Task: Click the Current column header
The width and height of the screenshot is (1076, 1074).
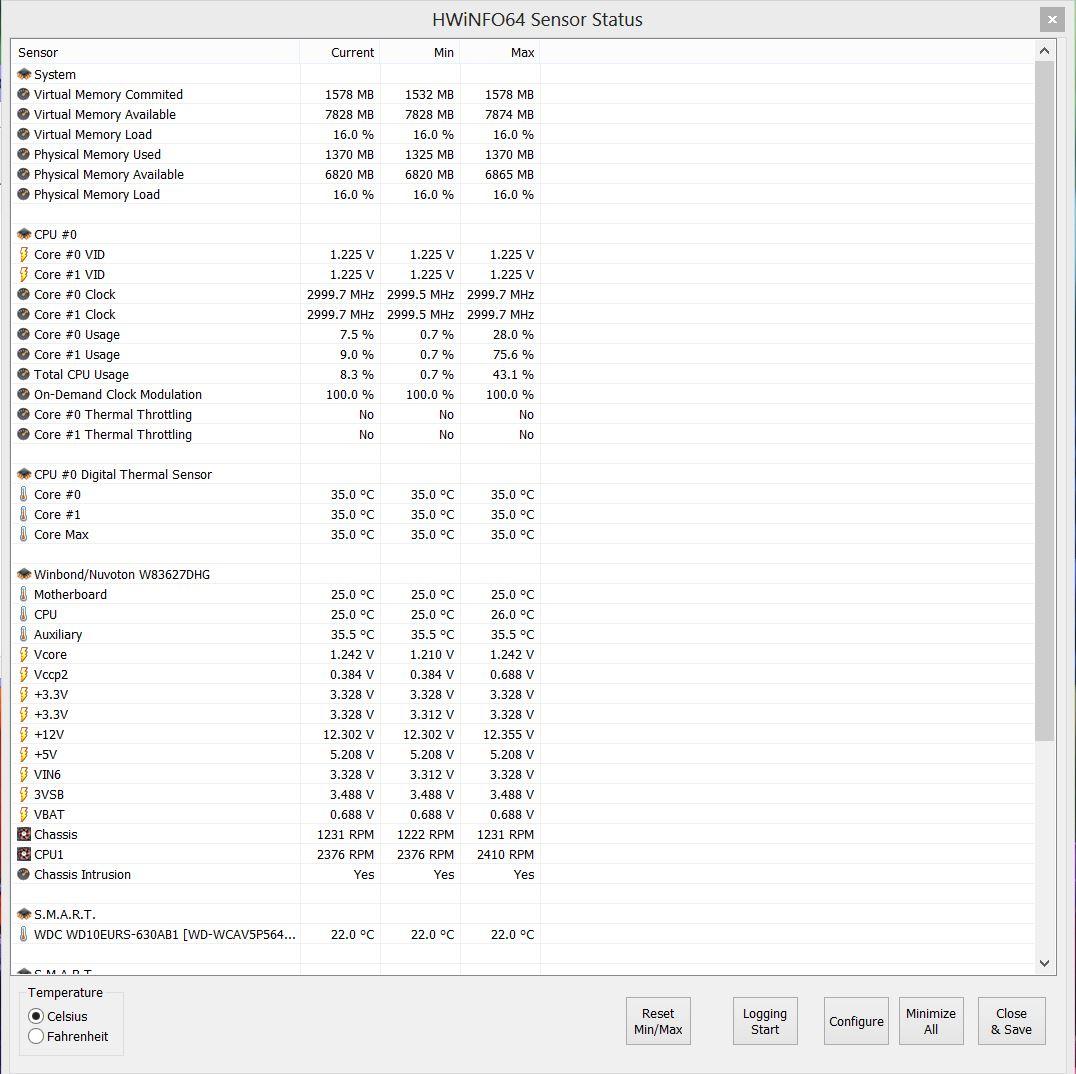Action: (x=340, y=52)
